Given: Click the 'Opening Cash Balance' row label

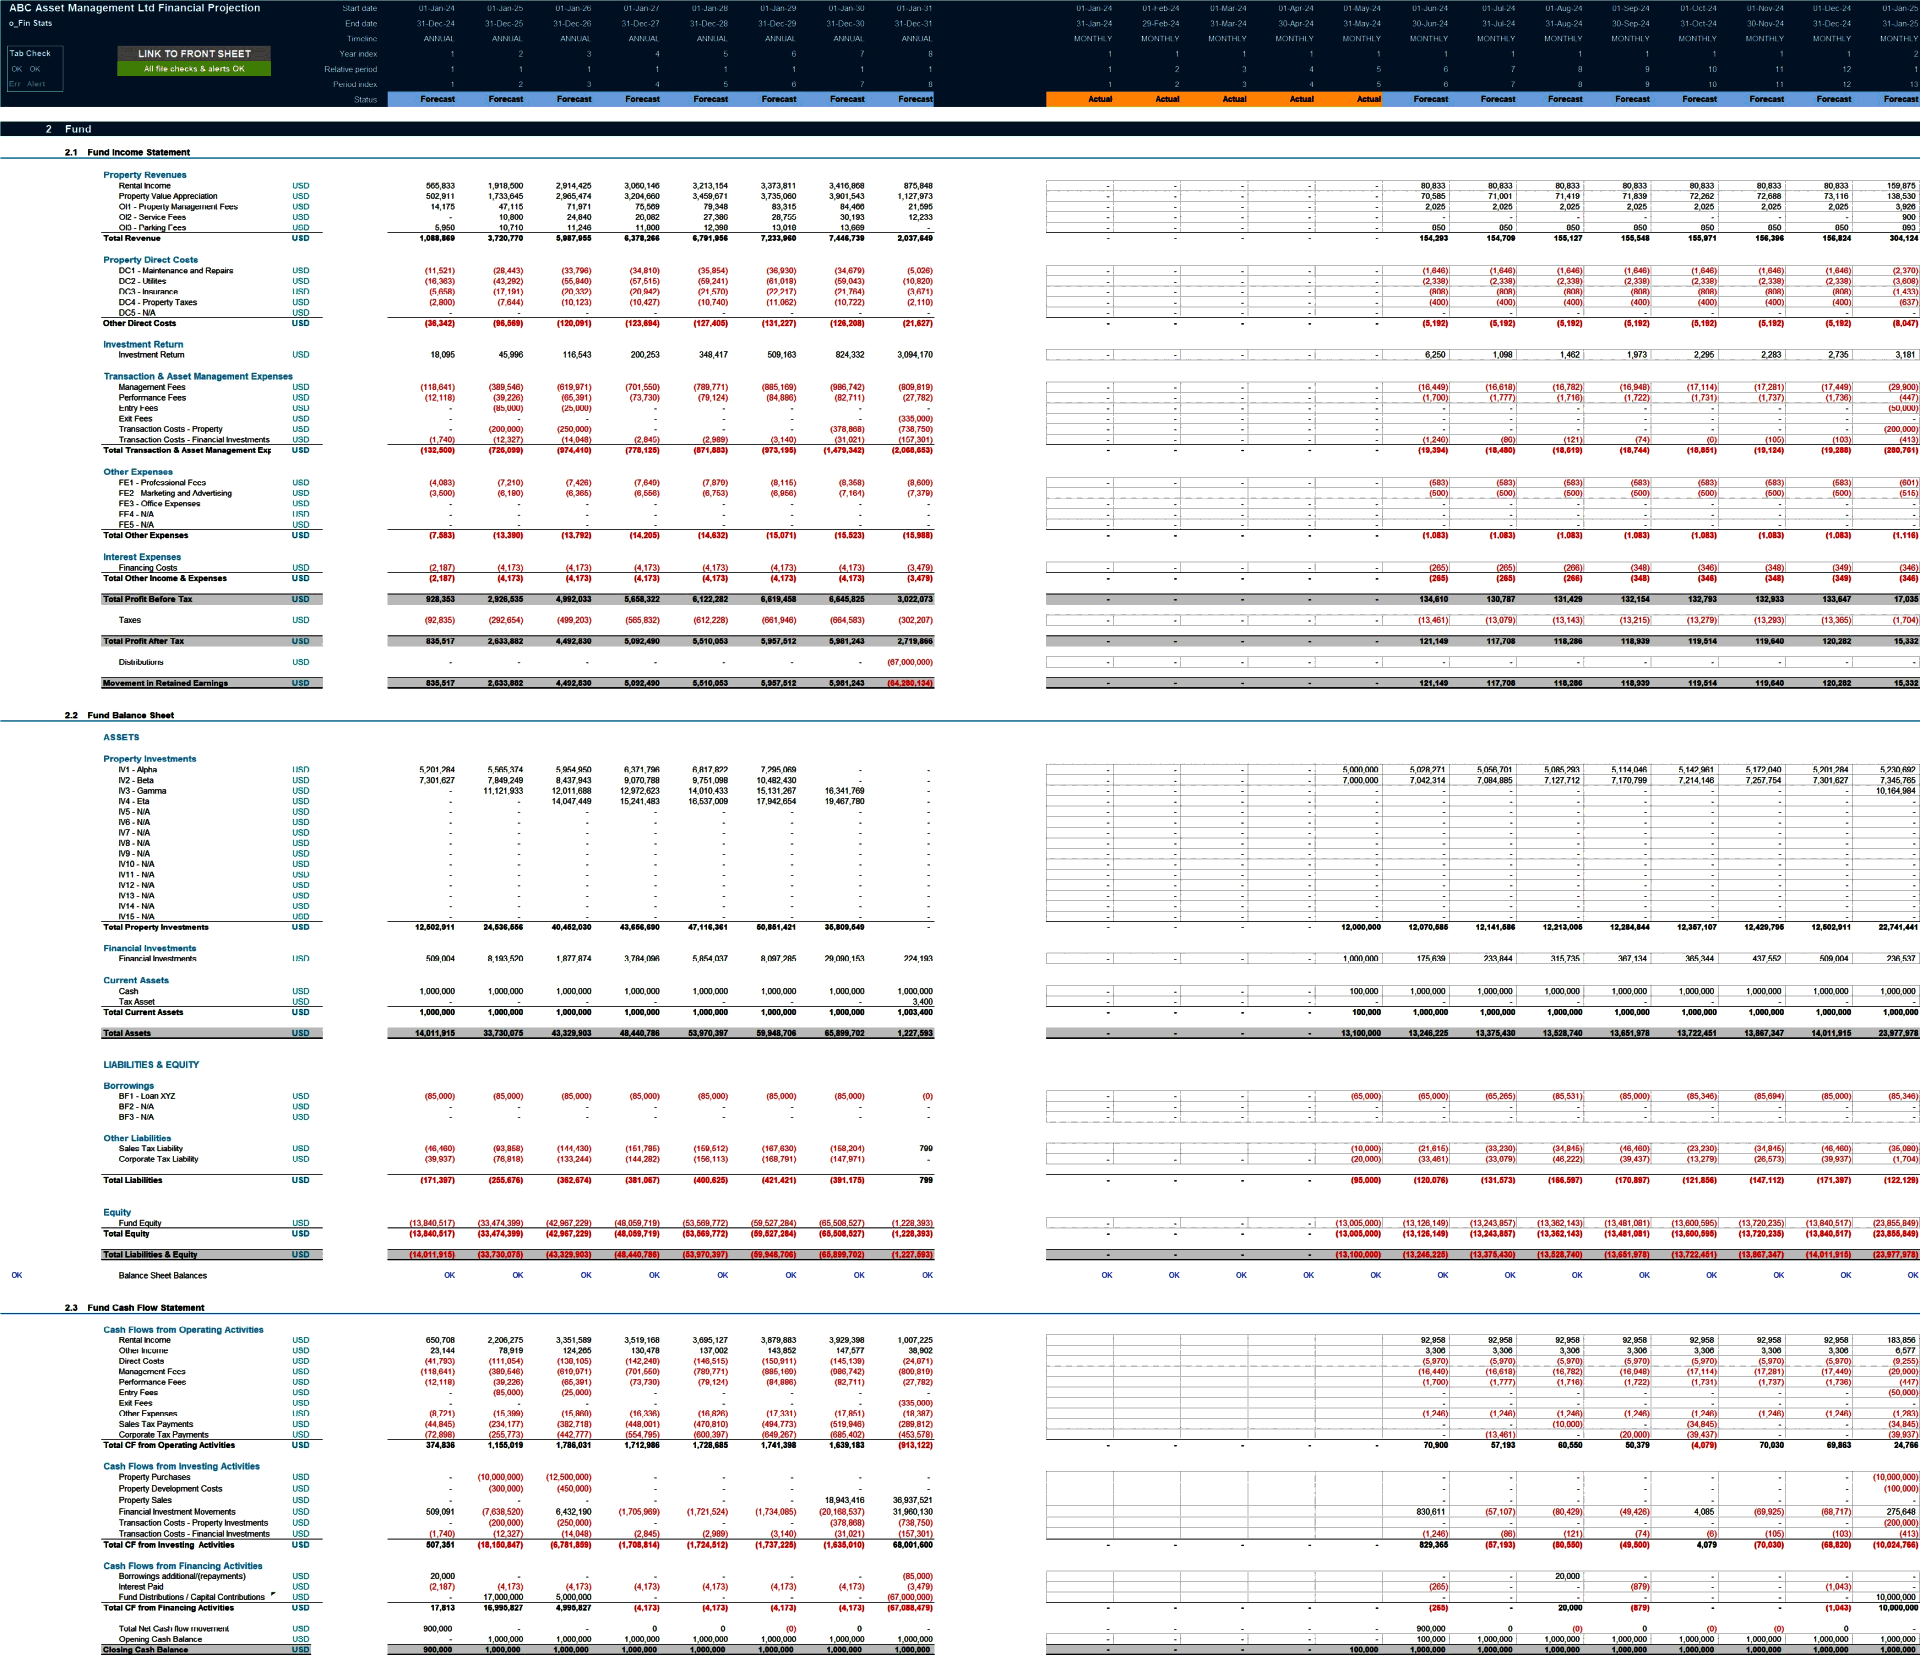Looking at the screenshot, I should coord(160,1639).
